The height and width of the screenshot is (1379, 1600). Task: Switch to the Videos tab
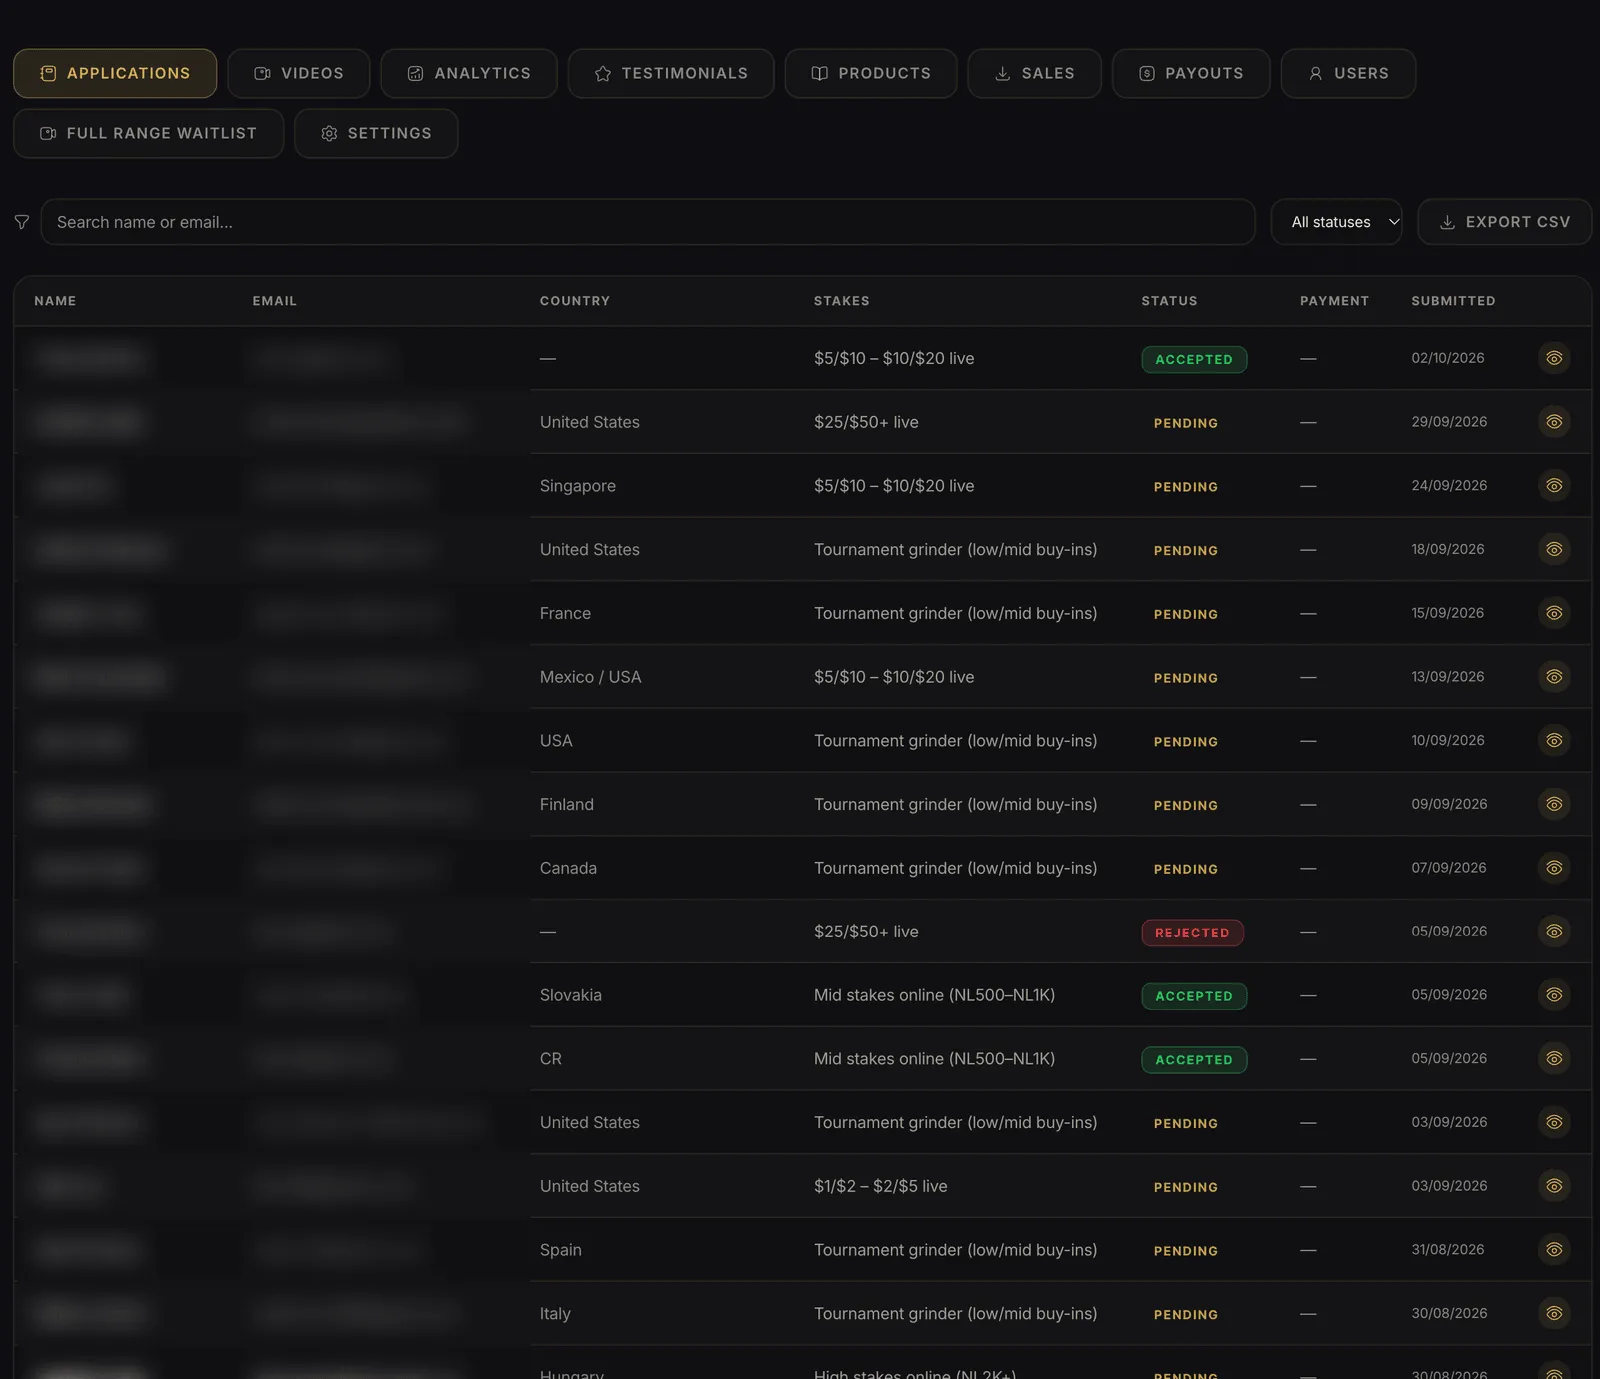(299, 73)
